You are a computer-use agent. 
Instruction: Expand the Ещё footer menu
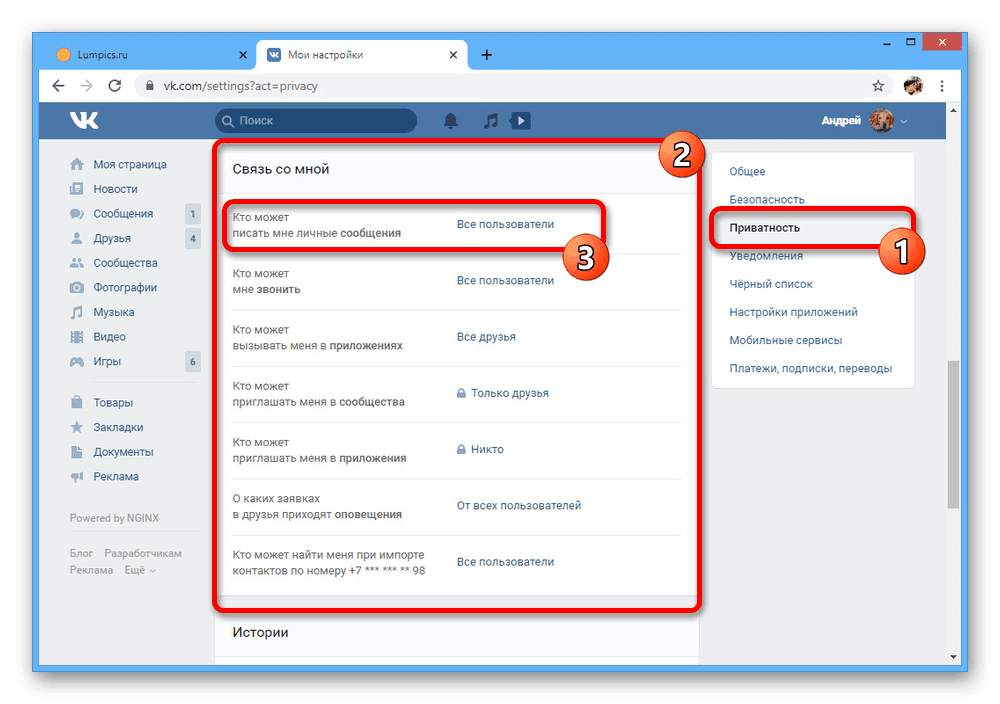click(x=140, y=570)
